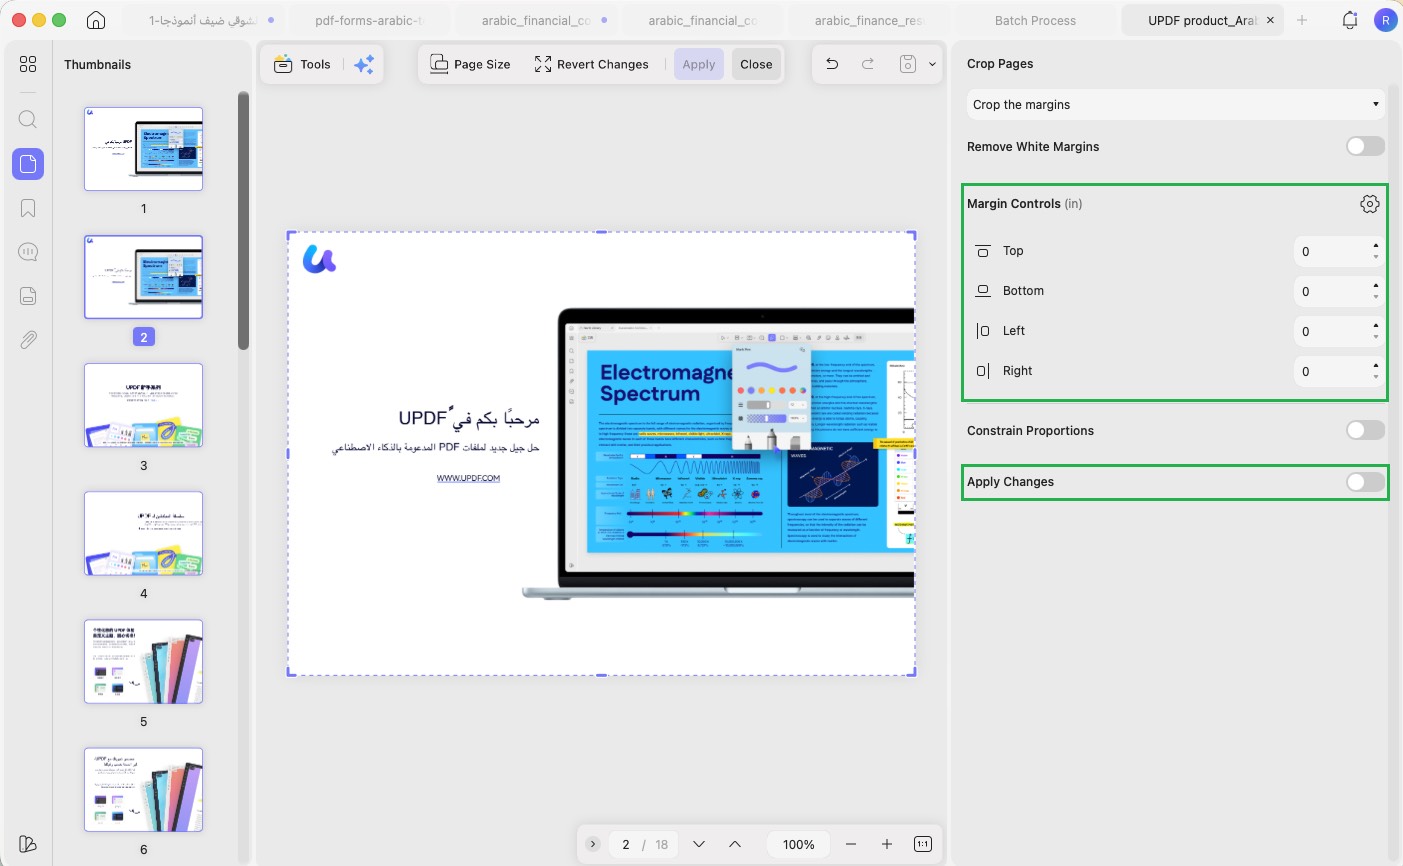The image size is (1403, 866).
Task: Switch to the Batch Process tab
Action: tap(1035, 20)
